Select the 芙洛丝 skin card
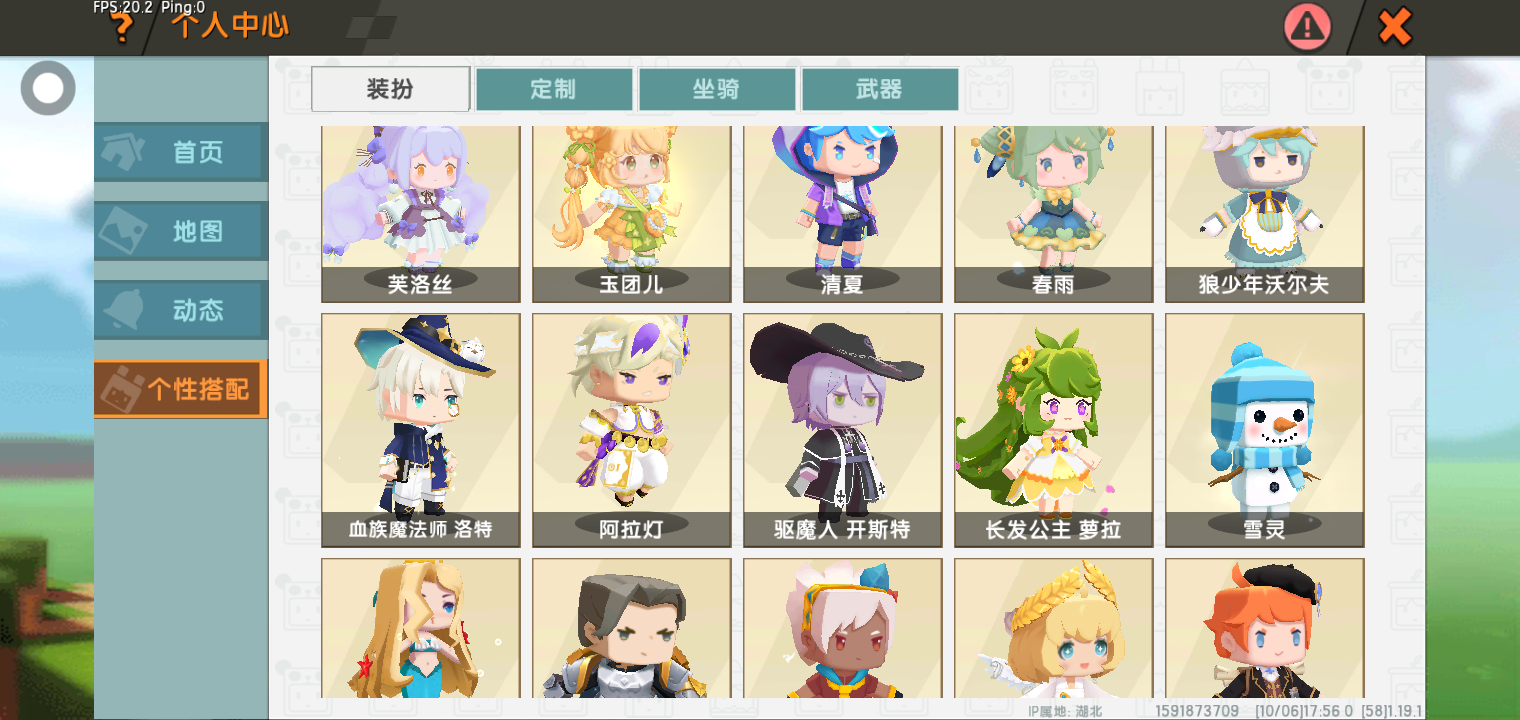This screenshot has height=720, width=1520. pos(421,214)
